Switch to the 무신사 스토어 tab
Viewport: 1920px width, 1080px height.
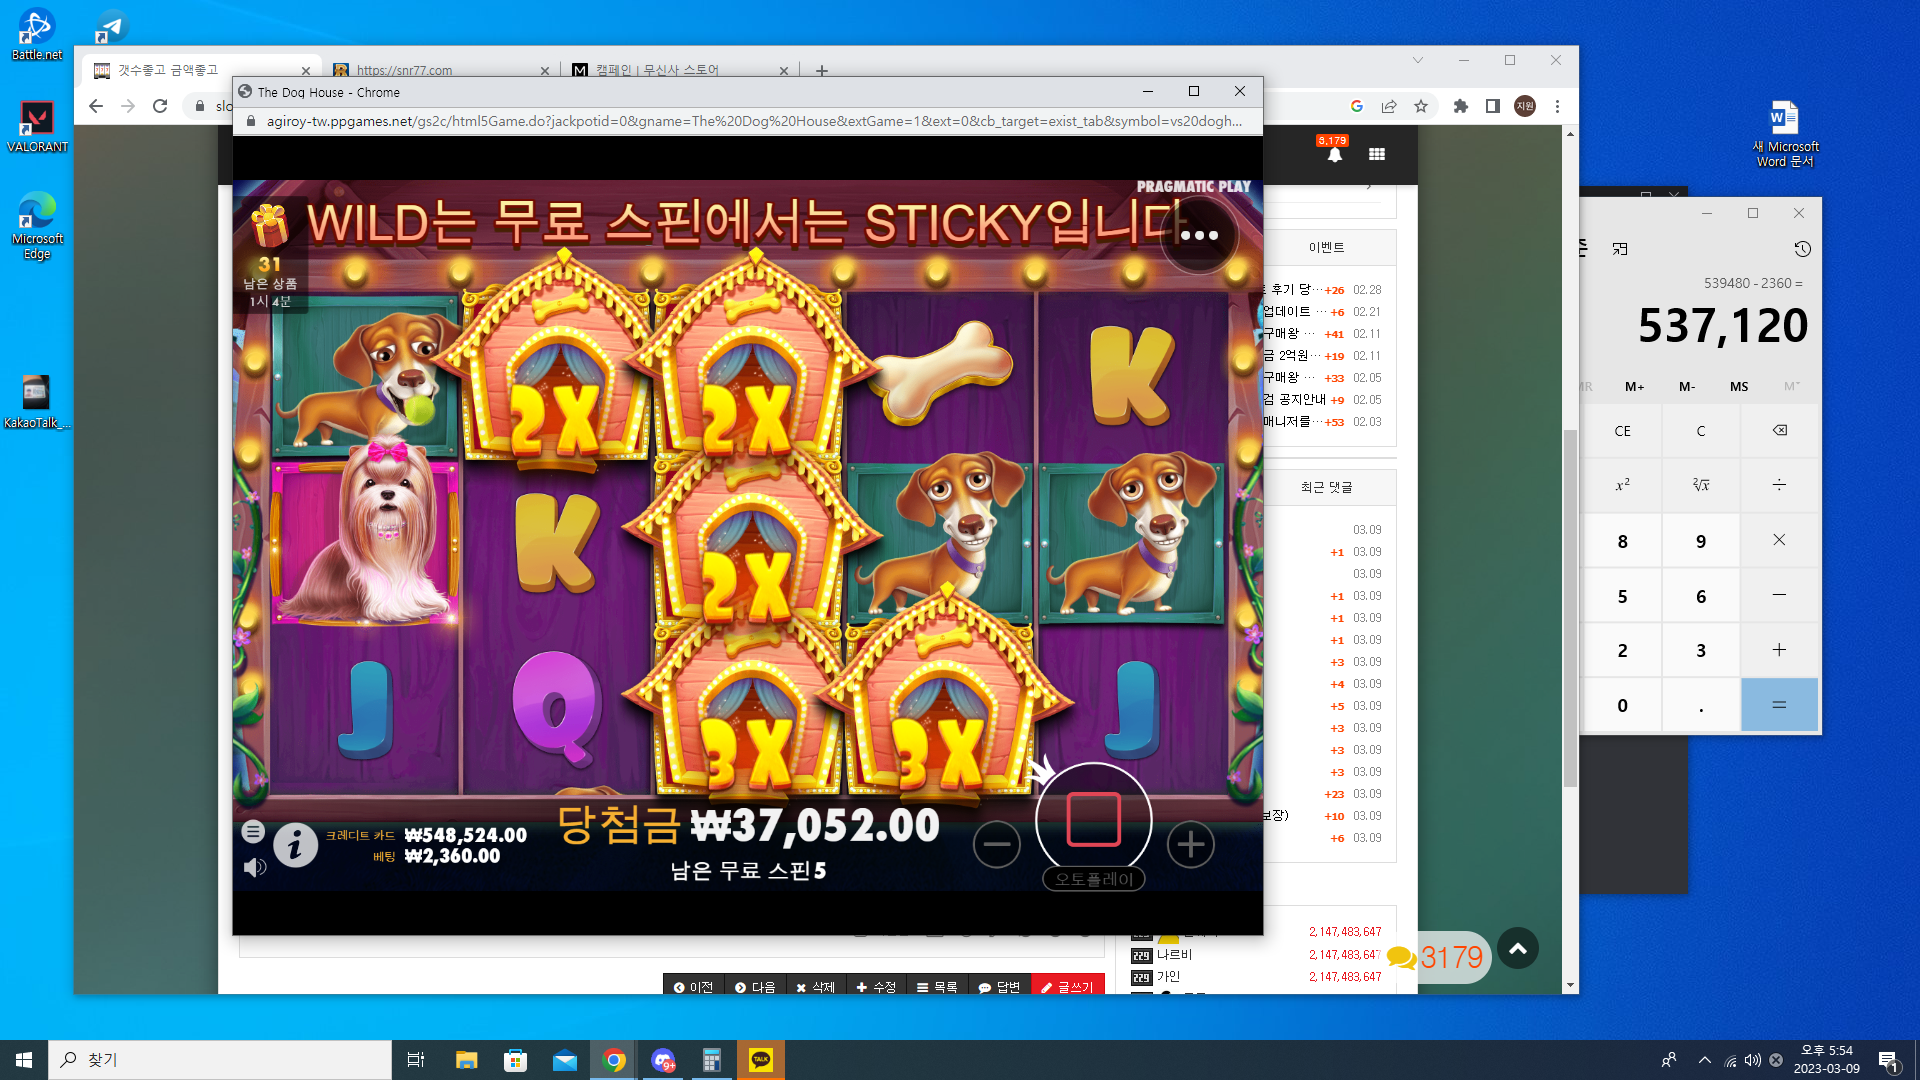tap(681, 70)
